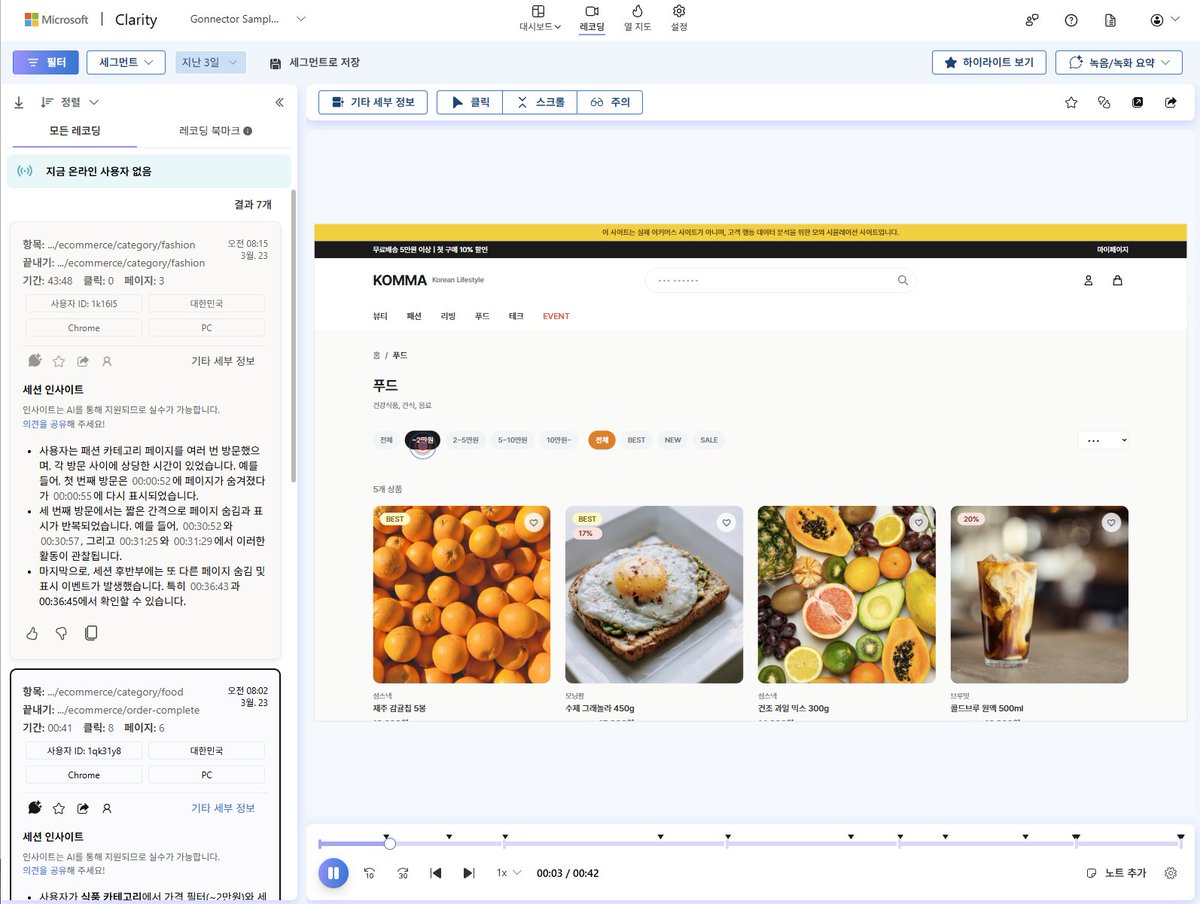Screen dimensions: 1200x904
Task: Open the invite team members icon
Action: pos(1032,20)
